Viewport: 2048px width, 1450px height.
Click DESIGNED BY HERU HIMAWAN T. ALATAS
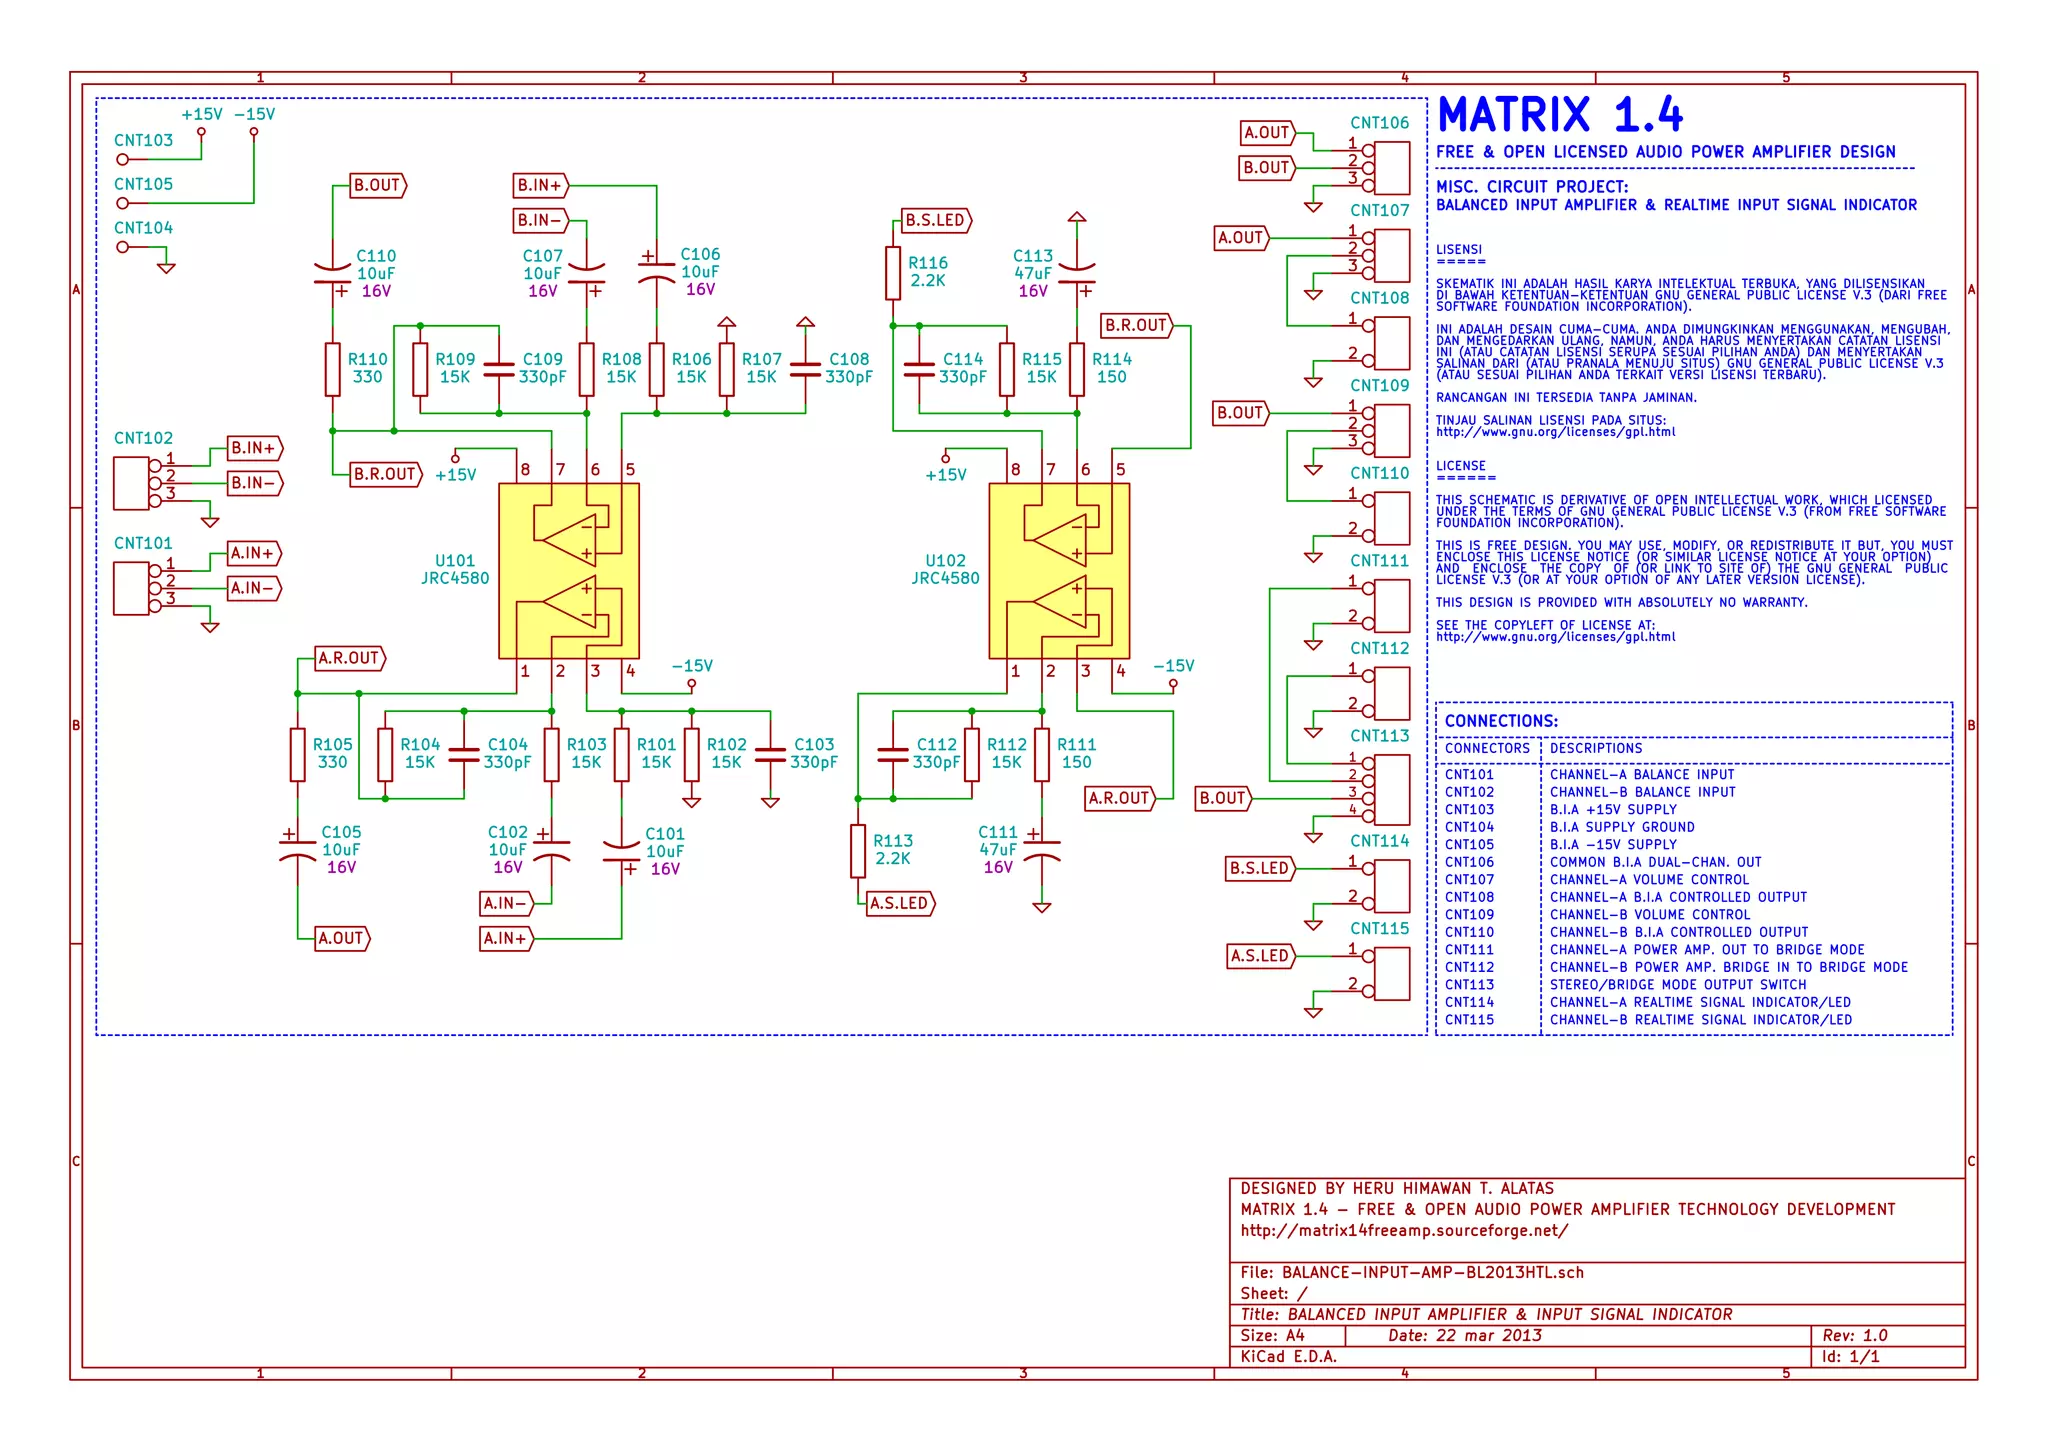[x=1397, y=1188]
